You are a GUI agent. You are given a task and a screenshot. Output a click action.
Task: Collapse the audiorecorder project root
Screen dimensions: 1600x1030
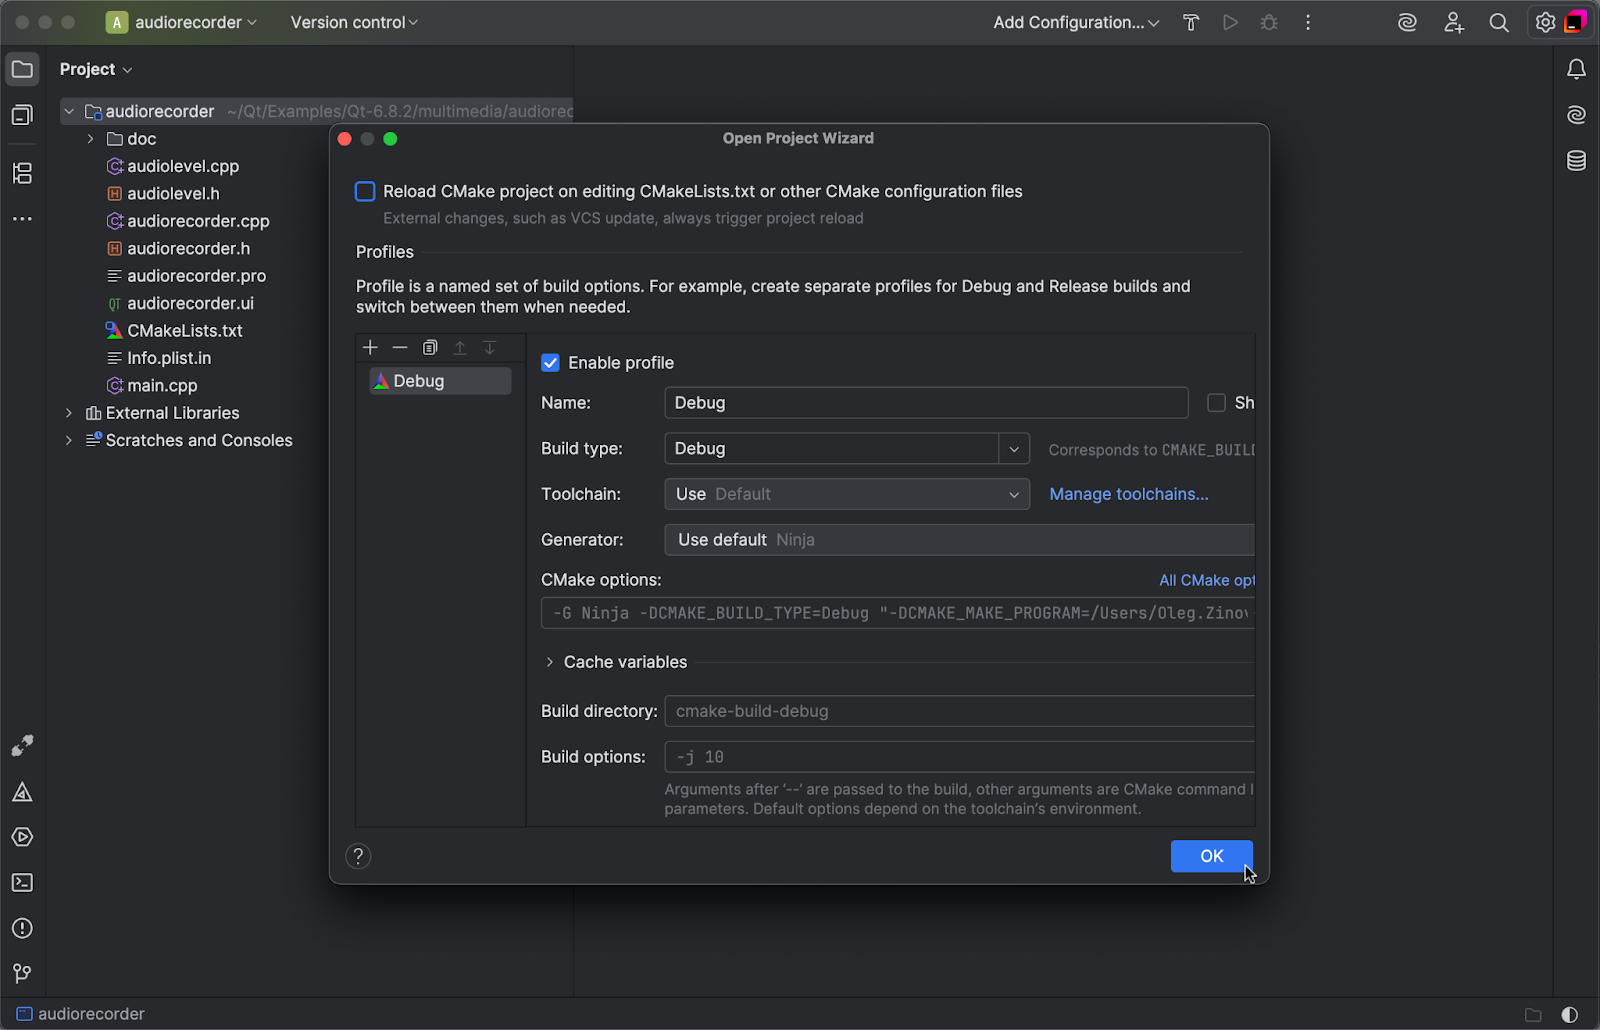pos(69,111)
